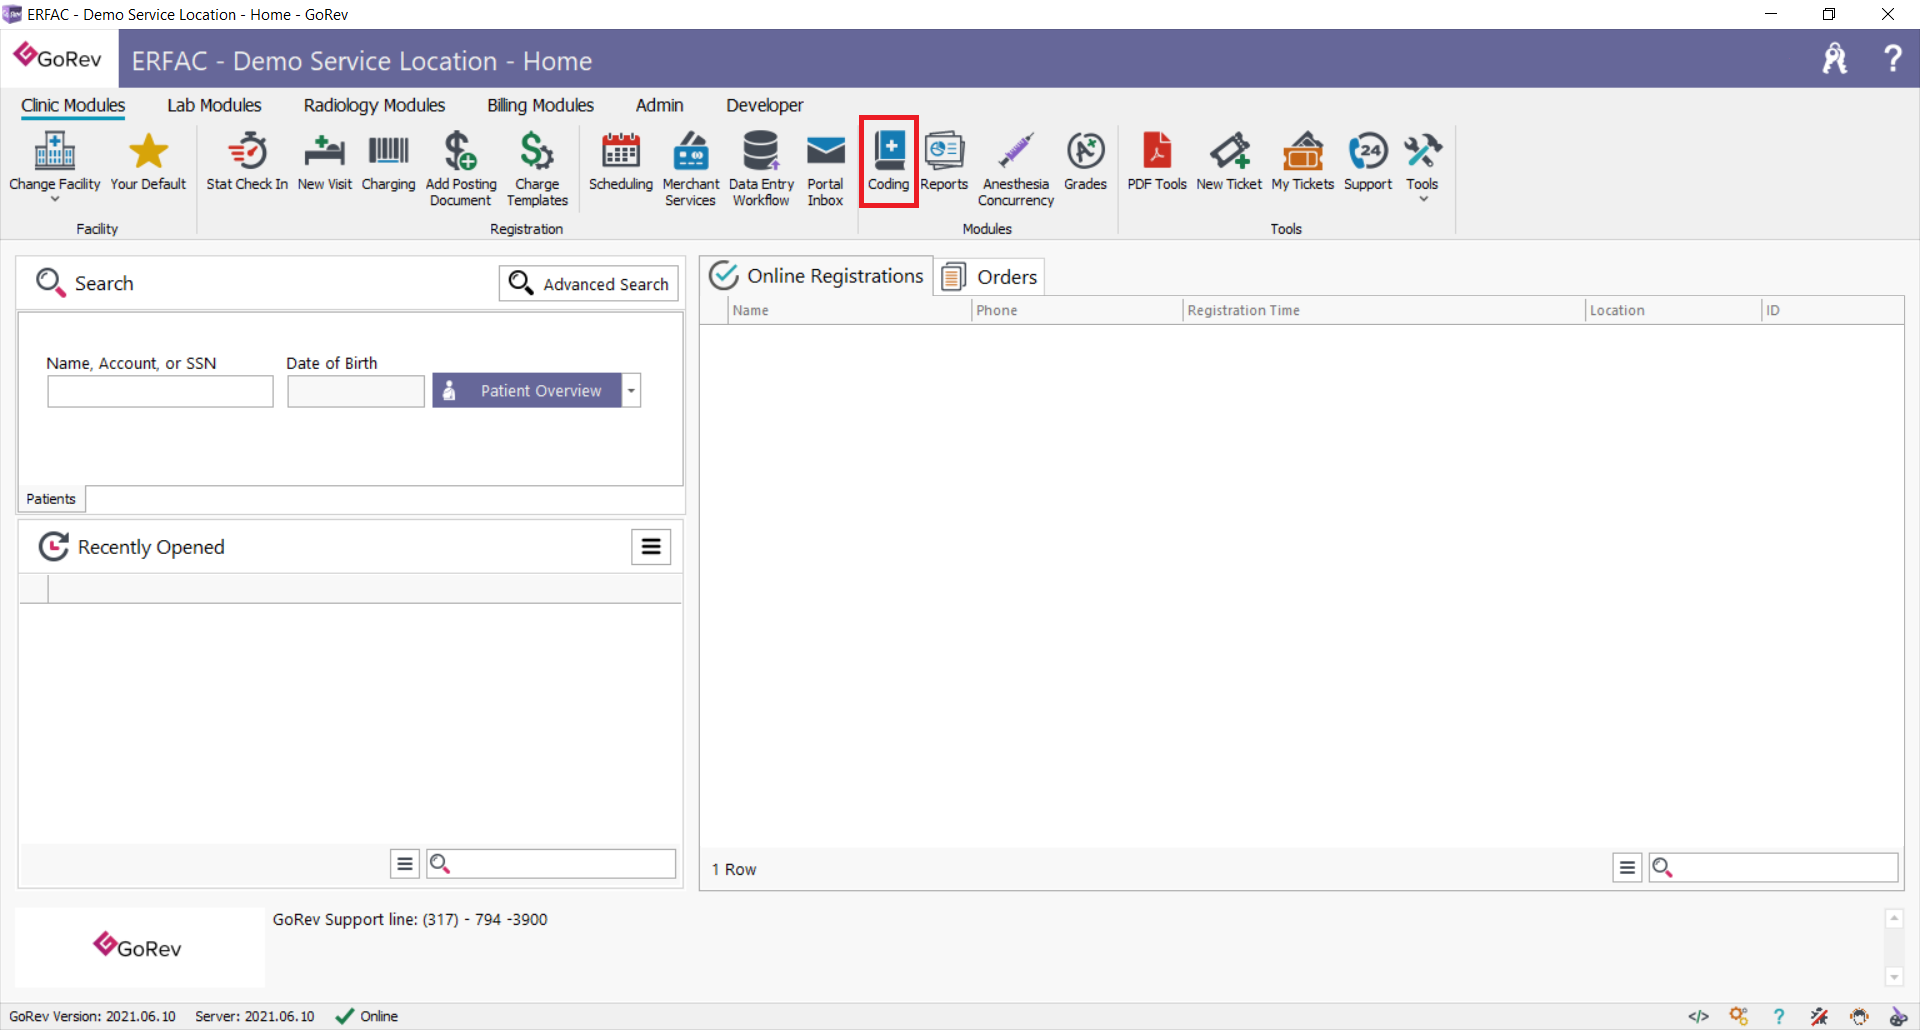
Task: Switch to Radiology Modules tab
Action: [x=374, y=105]
